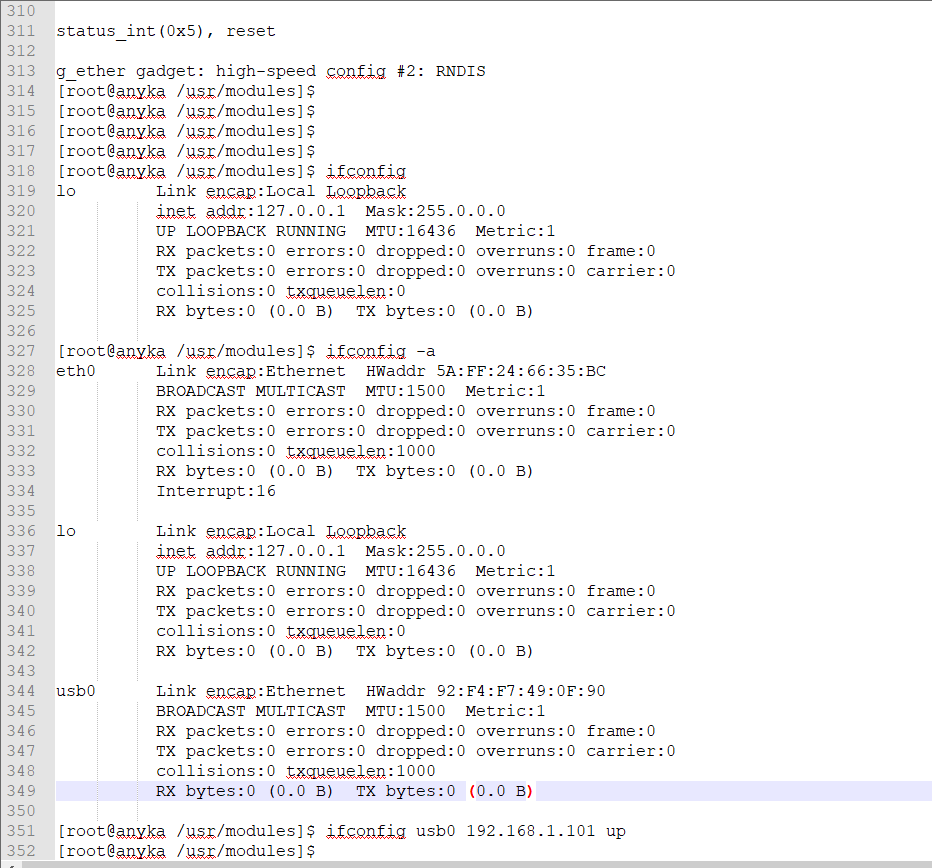Click 'UP LOOPBACK RUNNING' on line 321
The height and width of the screenshot is (868, 932).
click(x=251, y=231)
